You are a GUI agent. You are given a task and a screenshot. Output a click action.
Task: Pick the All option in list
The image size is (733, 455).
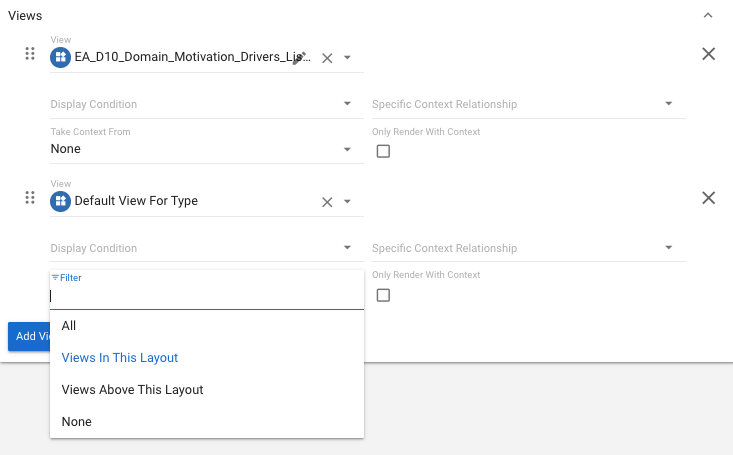point(69,326)
